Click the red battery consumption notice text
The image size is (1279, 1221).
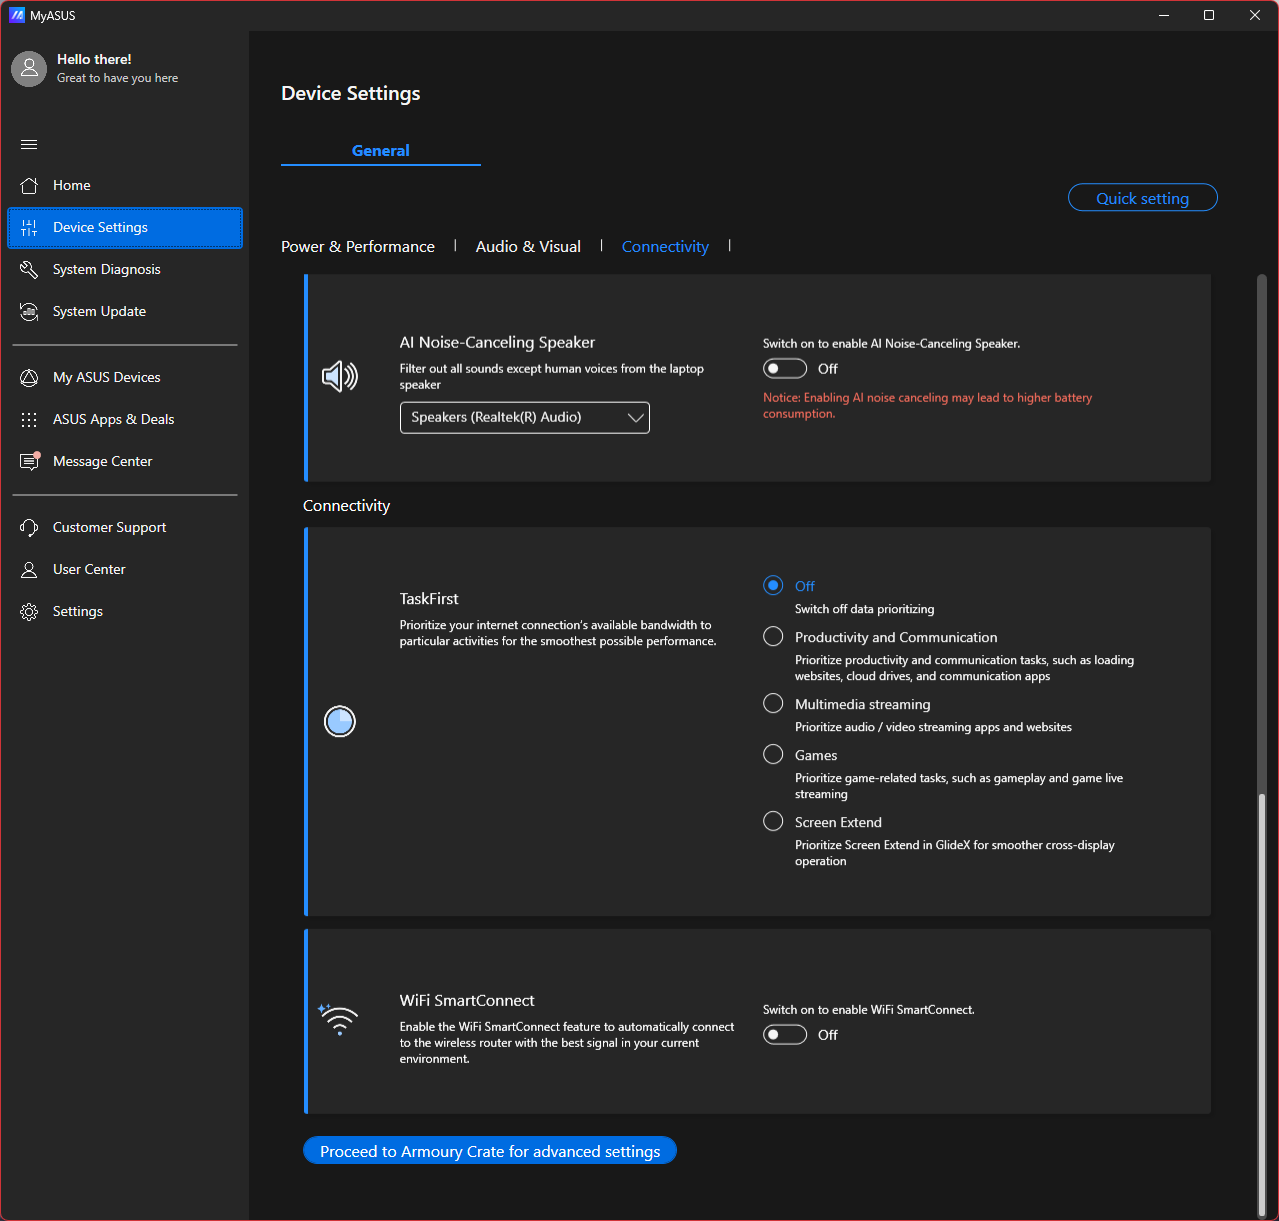(x=927, y=405)
